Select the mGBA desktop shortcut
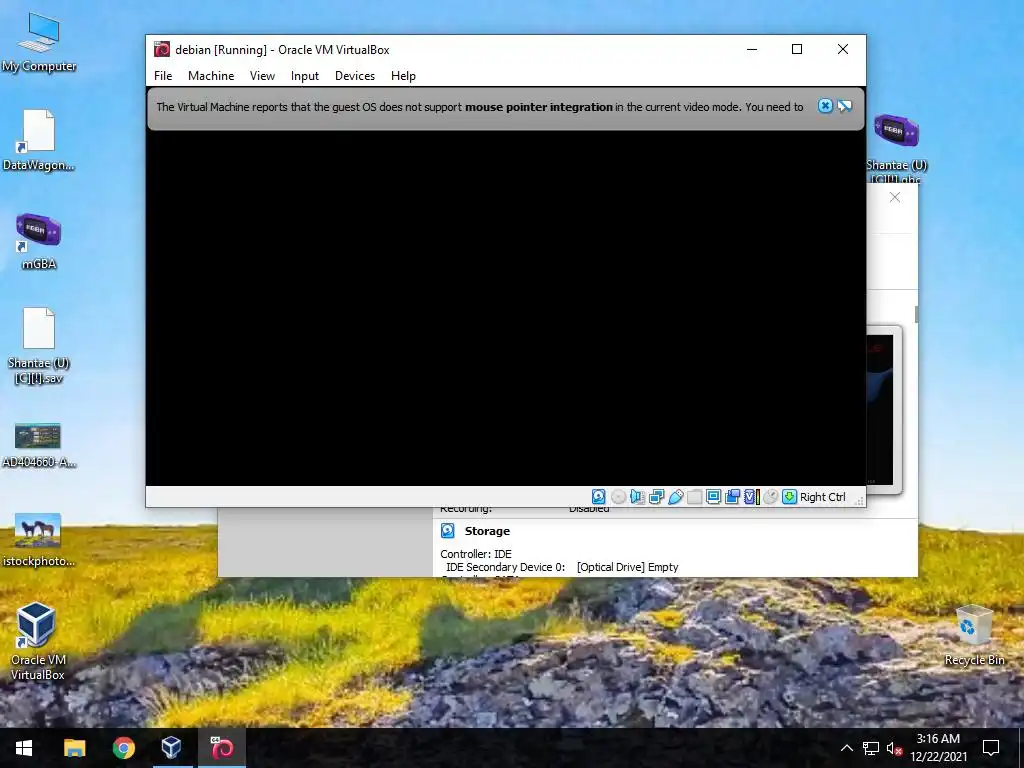 39,240
